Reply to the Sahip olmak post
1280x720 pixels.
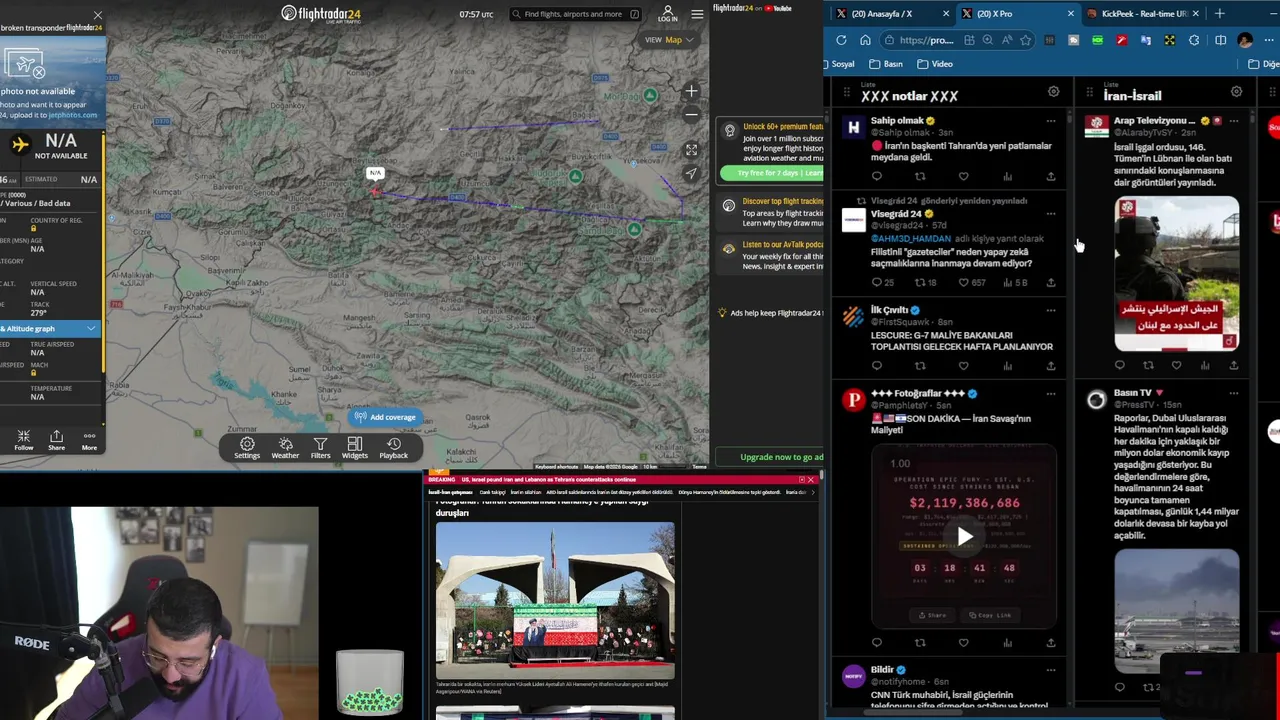point(877,176)
